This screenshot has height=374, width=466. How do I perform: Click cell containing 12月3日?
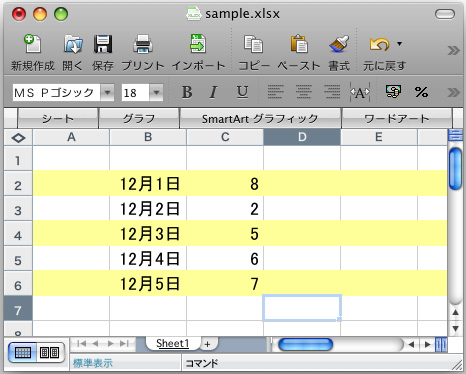point(148,233)
